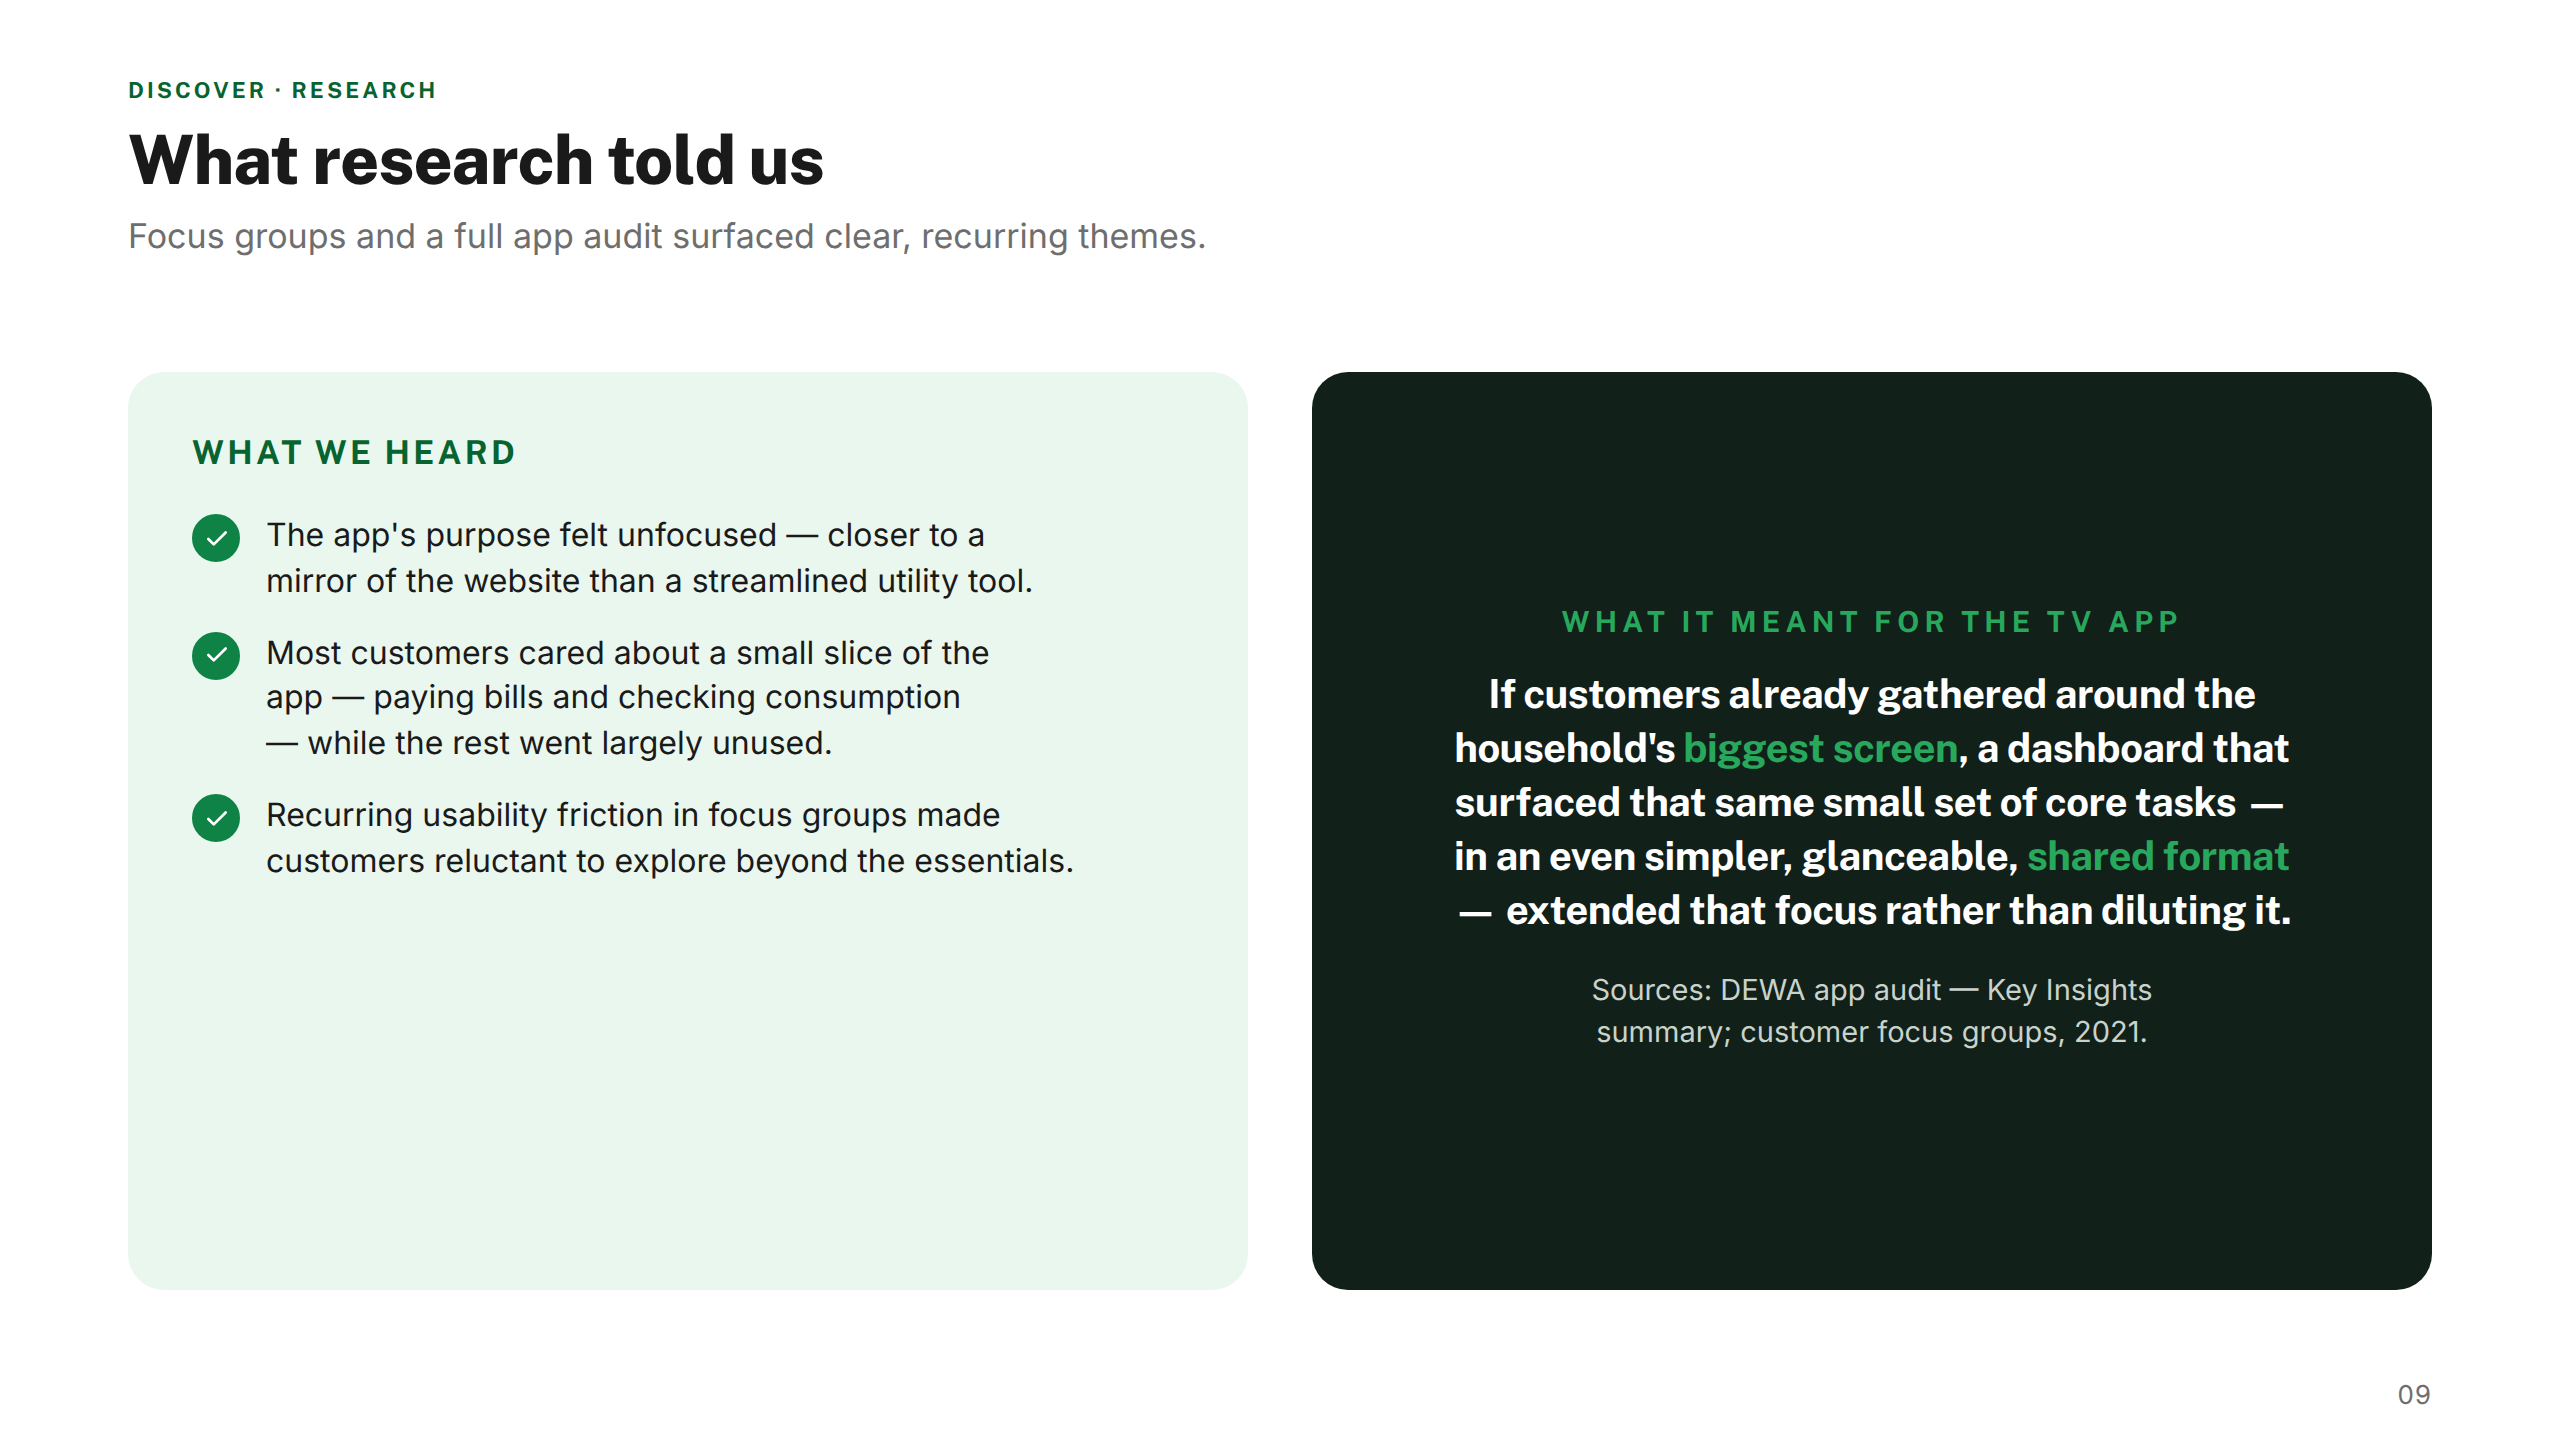The image size is (2560, 1440).
Task: Click the page number 09
Action: pos(2414,1394)
